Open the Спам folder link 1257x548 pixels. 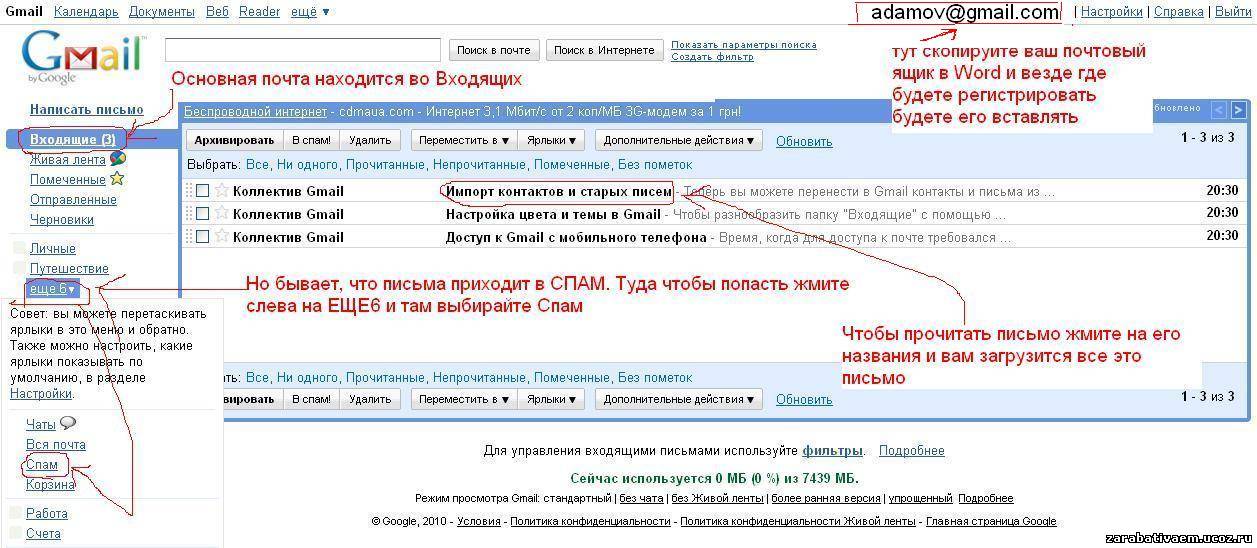[42, 465]
